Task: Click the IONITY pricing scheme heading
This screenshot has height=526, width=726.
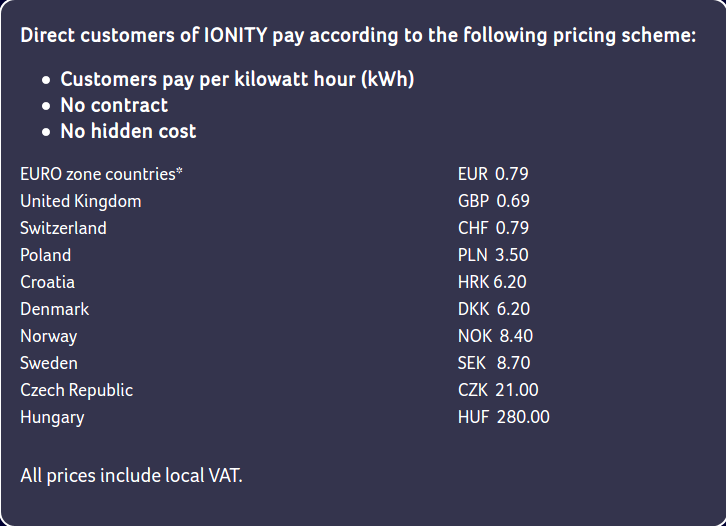Action: coord(358,36)
